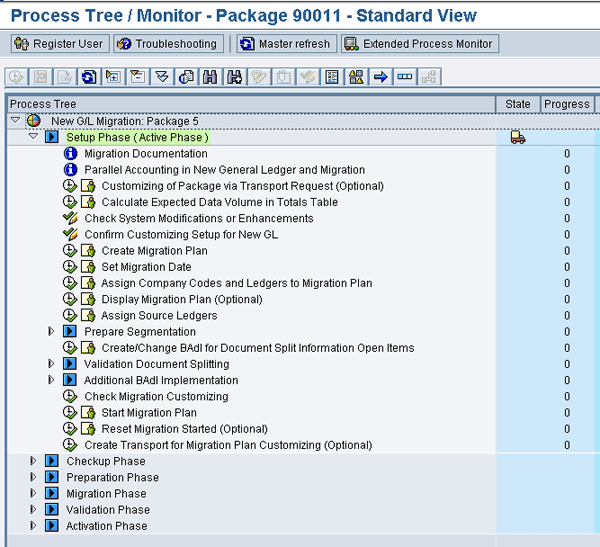
Task: Click the Expand Subtree toolbar icon
Action: pos(113,77)
